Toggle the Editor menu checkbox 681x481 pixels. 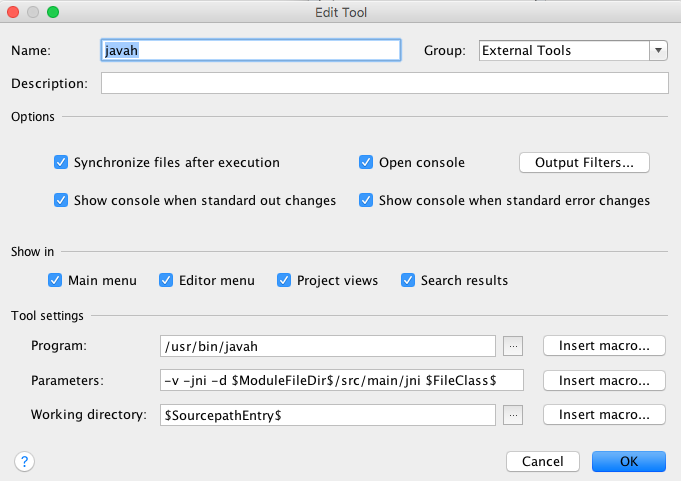(x=167, y=280)
